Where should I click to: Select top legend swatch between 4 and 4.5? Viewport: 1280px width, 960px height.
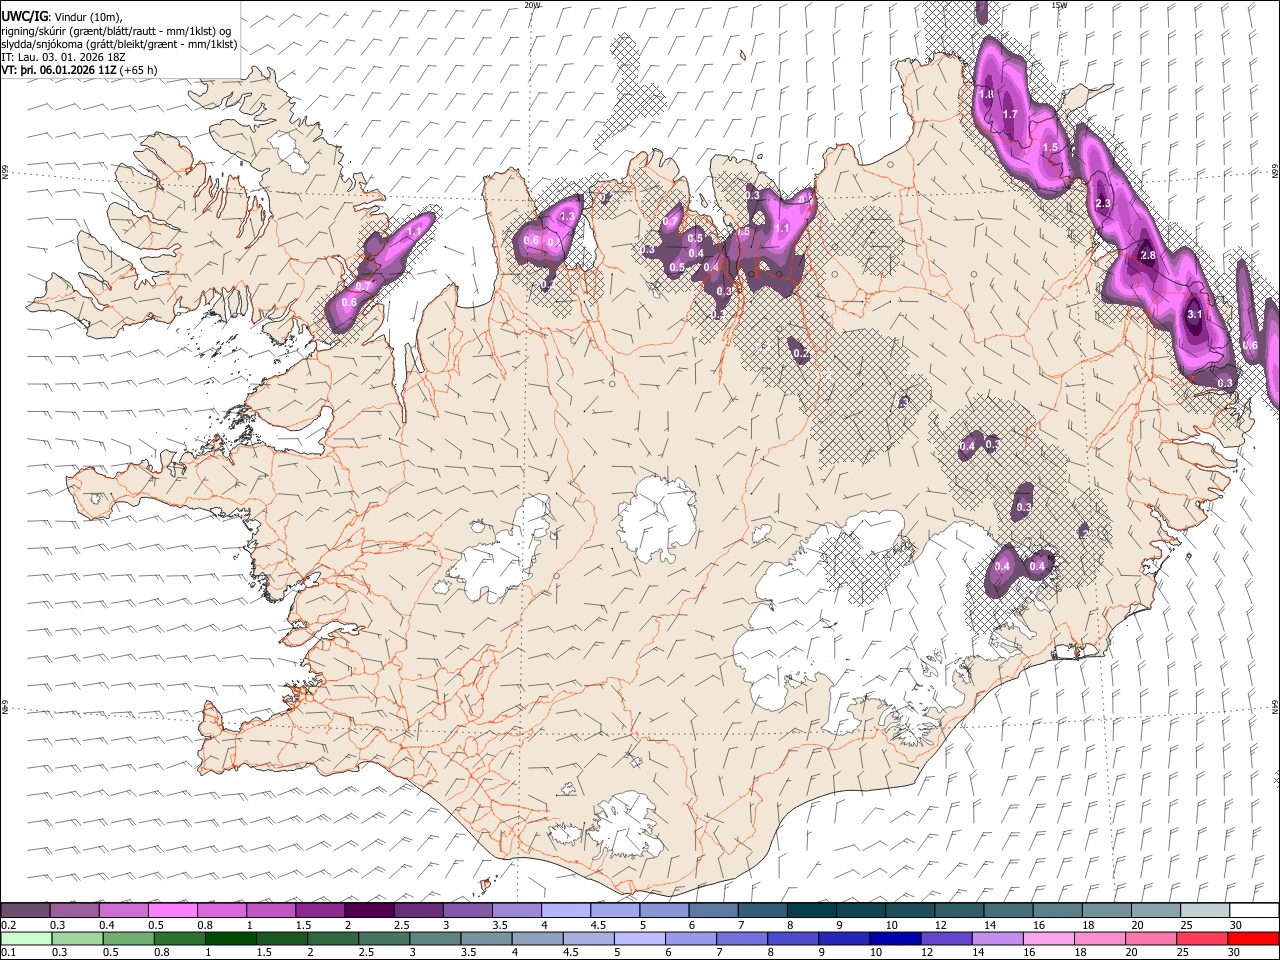point(566,910)
